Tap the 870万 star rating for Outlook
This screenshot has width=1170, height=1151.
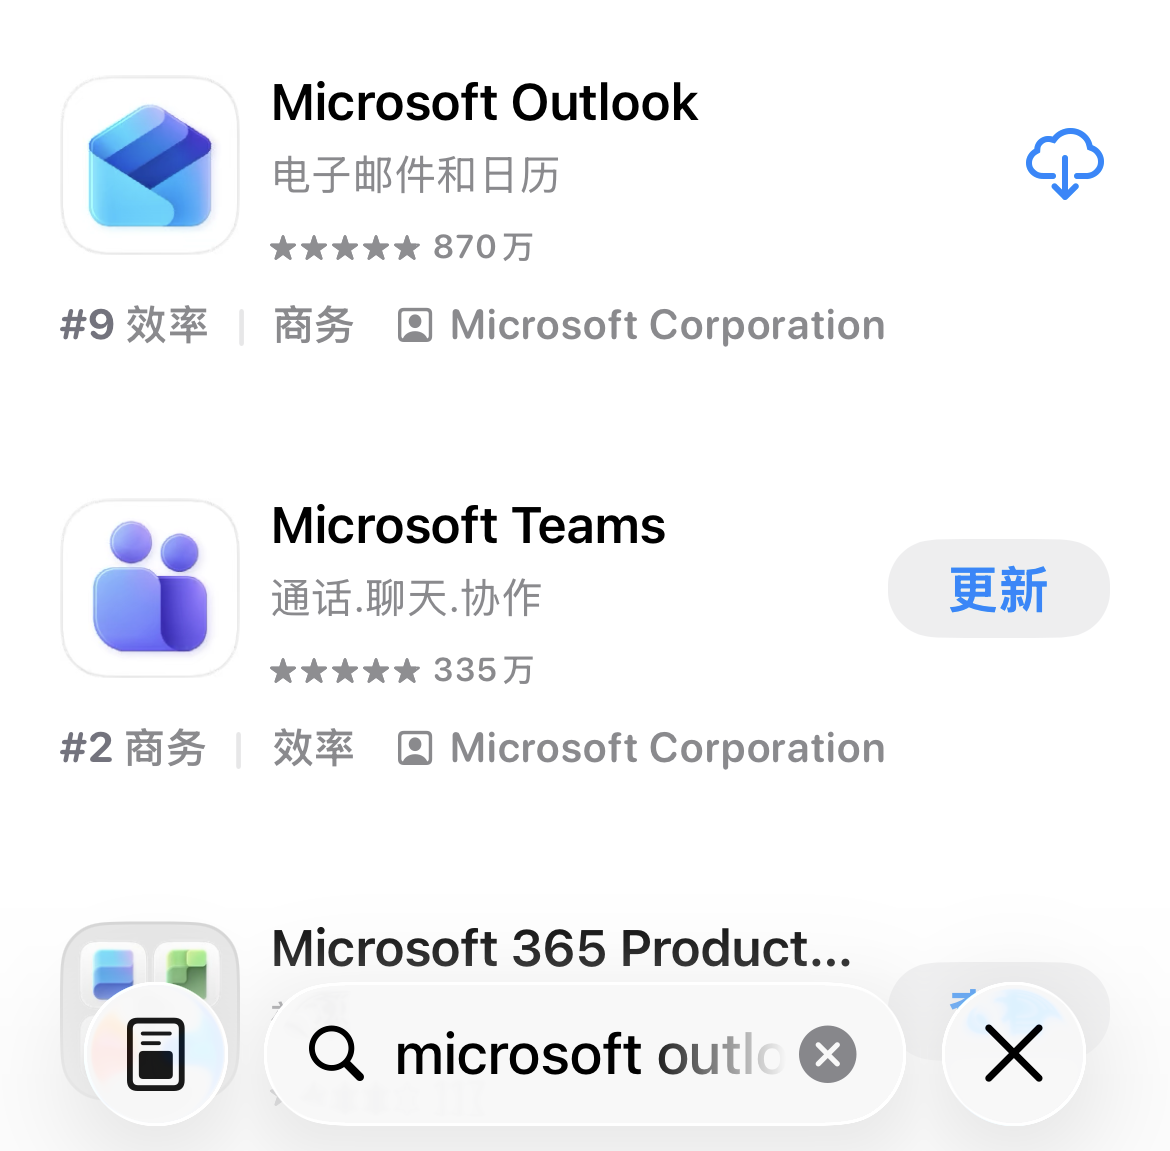(x=402, y=247)
